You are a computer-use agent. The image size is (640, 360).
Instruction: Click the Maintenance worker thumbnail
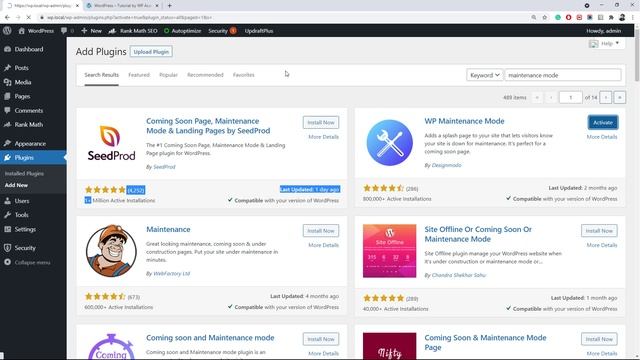[x=111, y=251]
